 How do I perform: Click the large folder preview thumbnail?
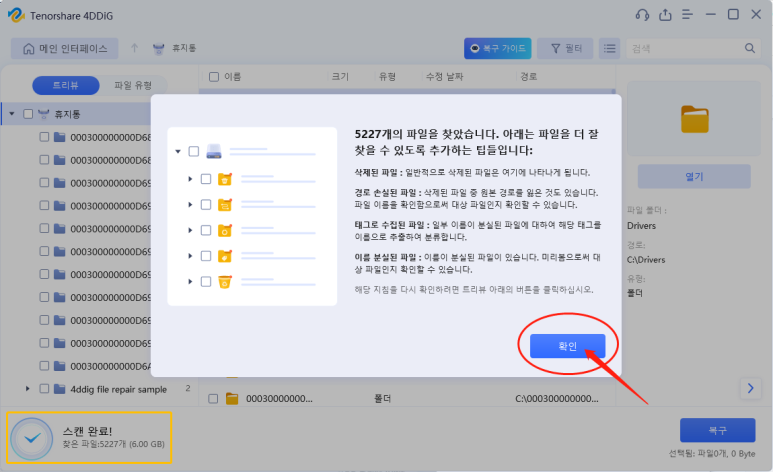[695, 119]
